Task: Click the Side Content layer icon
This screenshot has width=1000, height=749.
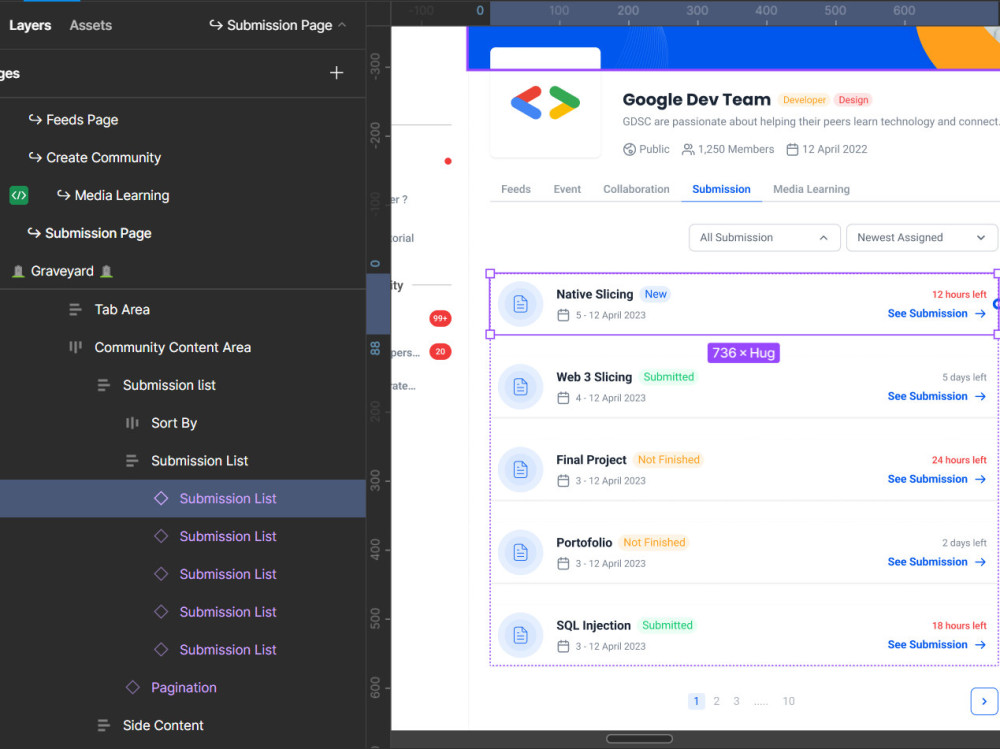Action: click(x=103, y=725)
